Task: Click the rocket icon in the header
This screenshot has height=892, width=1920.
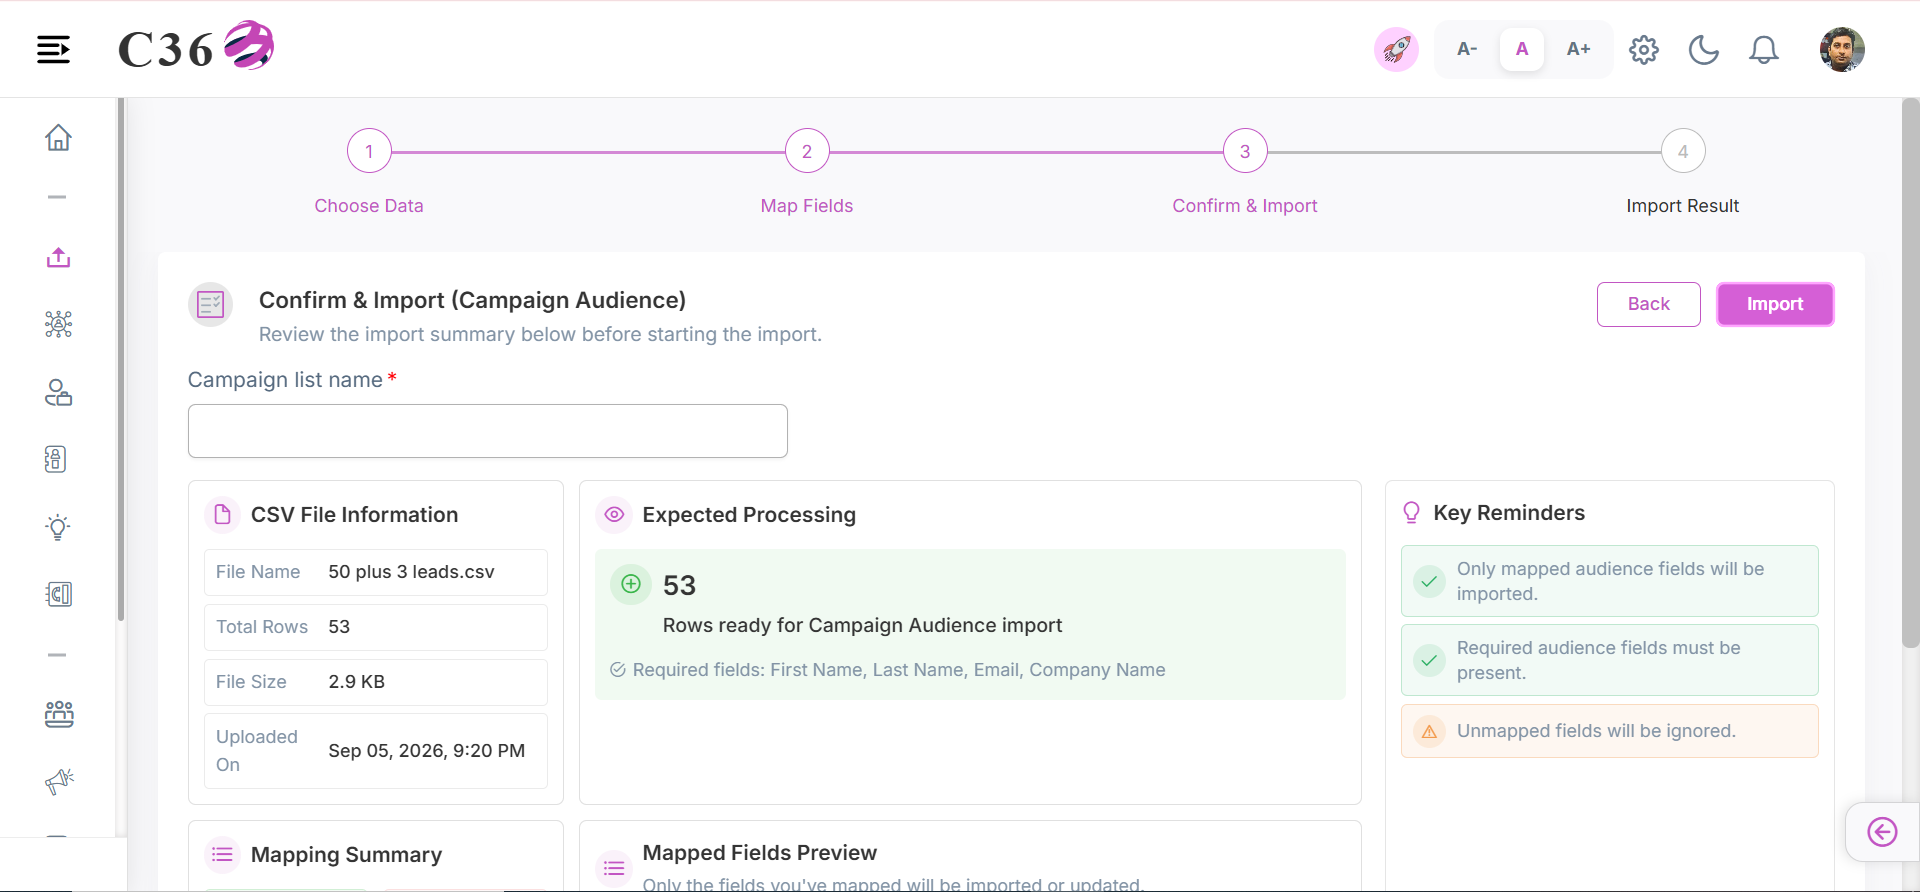Action: point(1396,49)
